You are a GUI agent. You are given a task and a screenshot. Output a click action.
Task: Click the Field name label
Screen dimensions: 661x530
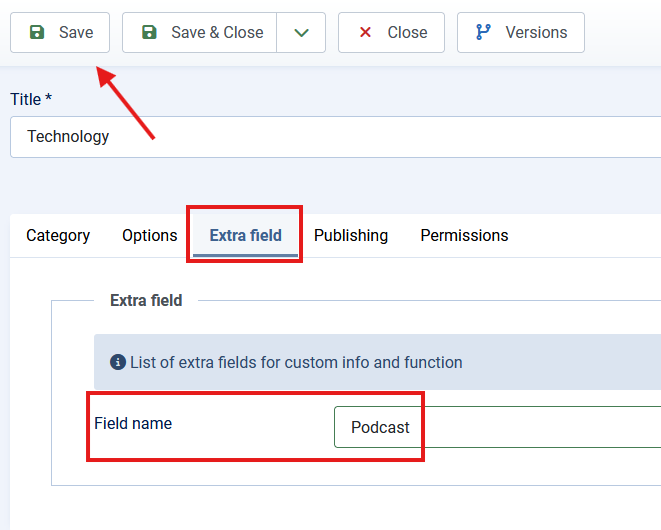(x=133, y=424)
